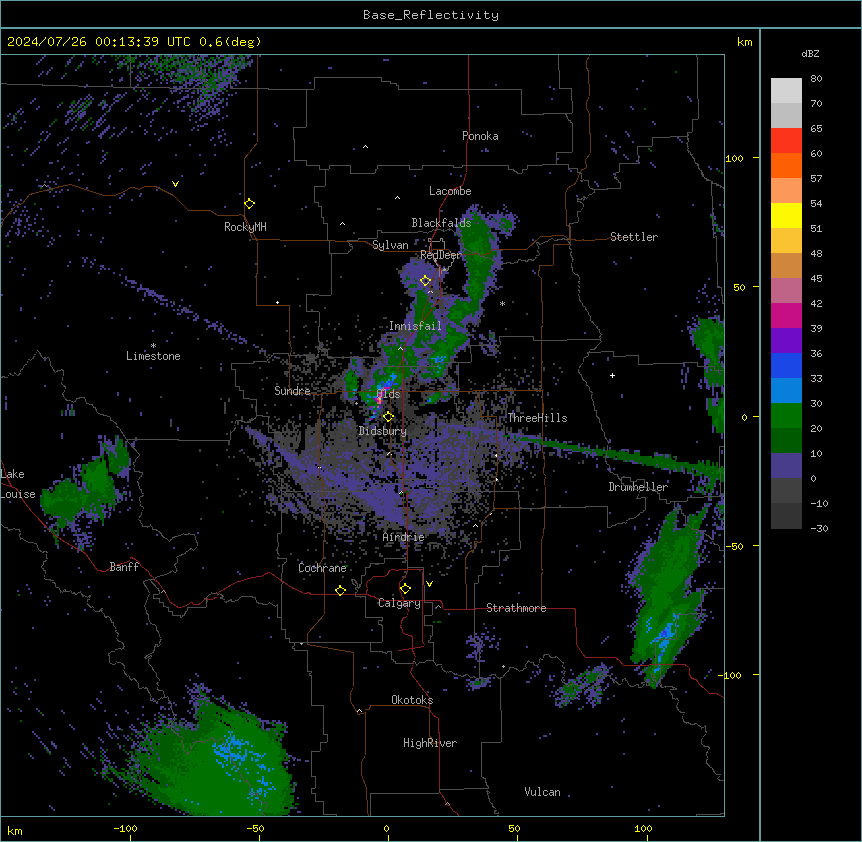Select the 0.6(deg) elevation text
Viewport: 862px width, 842px height.
(230, 42)
